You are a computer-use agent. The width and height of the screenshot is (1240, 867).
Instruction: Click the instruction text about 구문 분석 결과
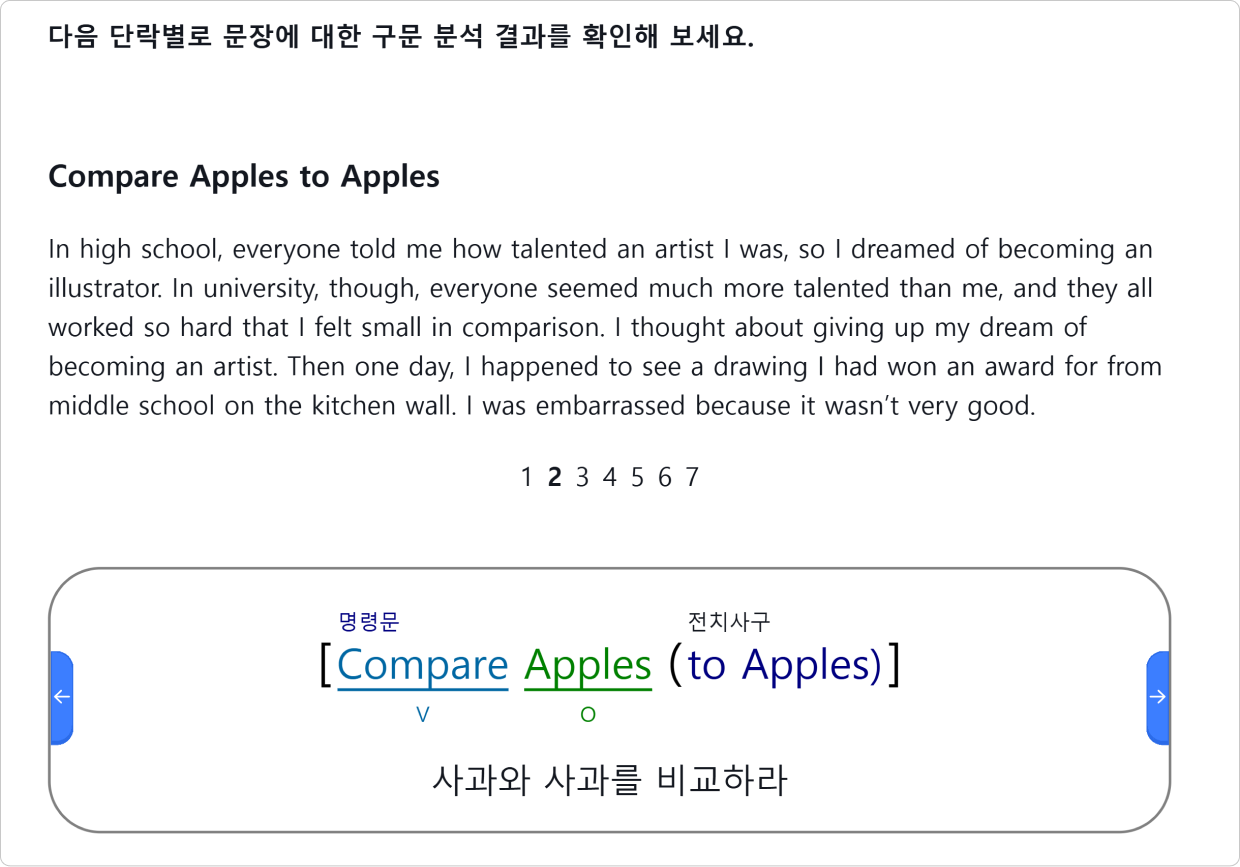point(401,37)
